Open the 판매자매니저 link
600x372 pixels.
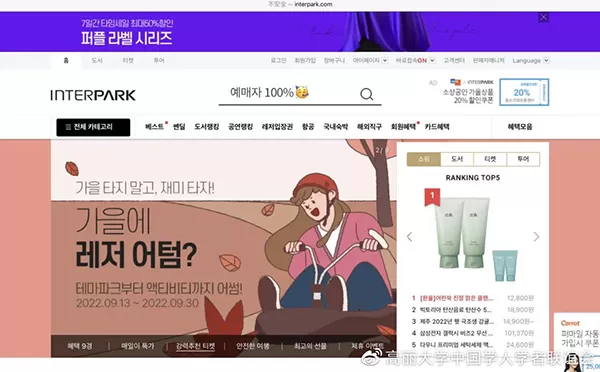(x=489, y=60)
